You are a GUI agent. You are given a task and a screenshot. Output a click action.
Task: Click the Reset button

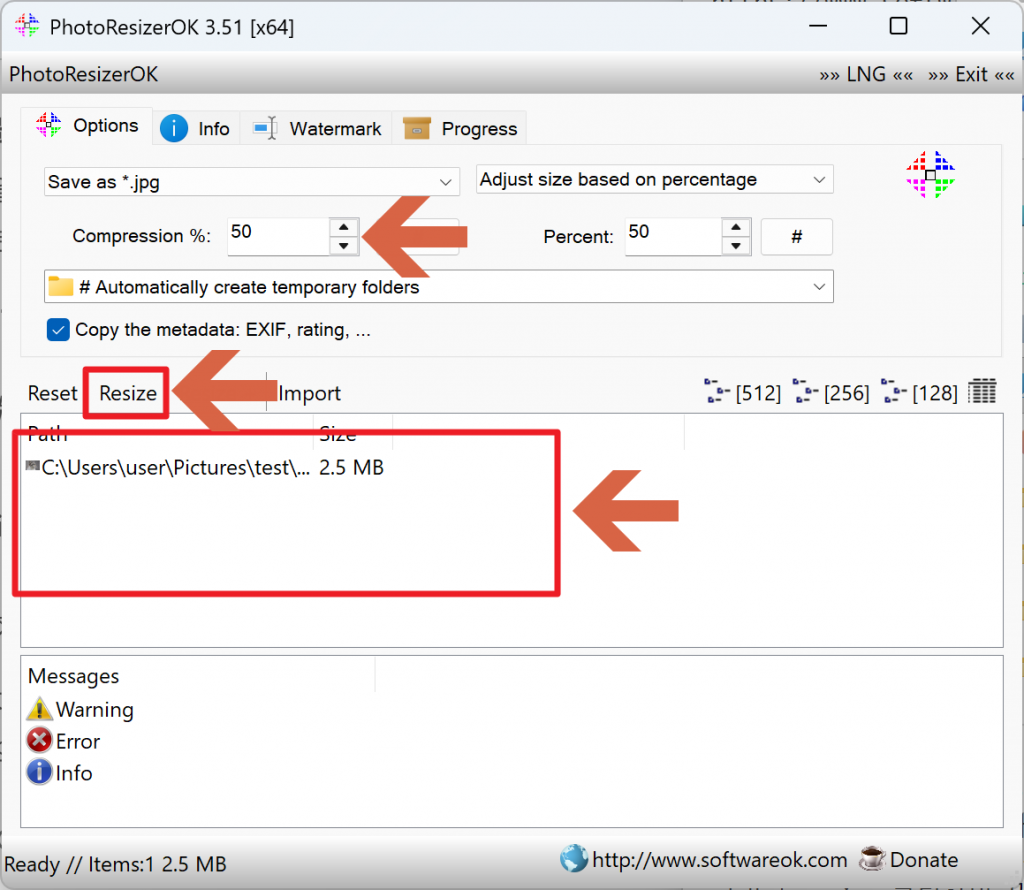52,393
